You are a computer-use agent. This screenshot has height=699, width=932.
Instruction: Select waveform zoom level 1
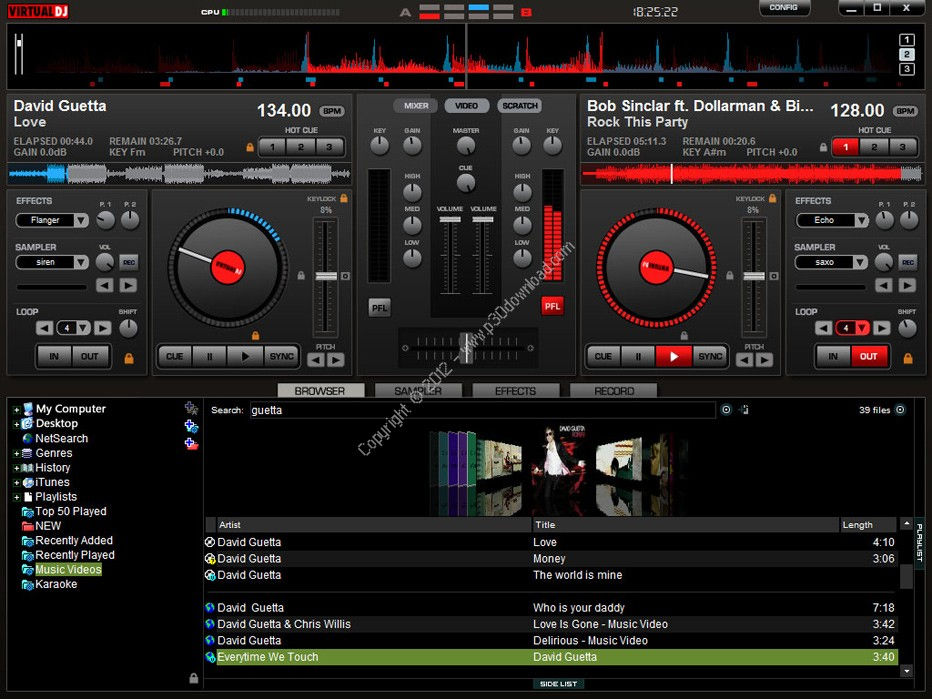(906, 40)
